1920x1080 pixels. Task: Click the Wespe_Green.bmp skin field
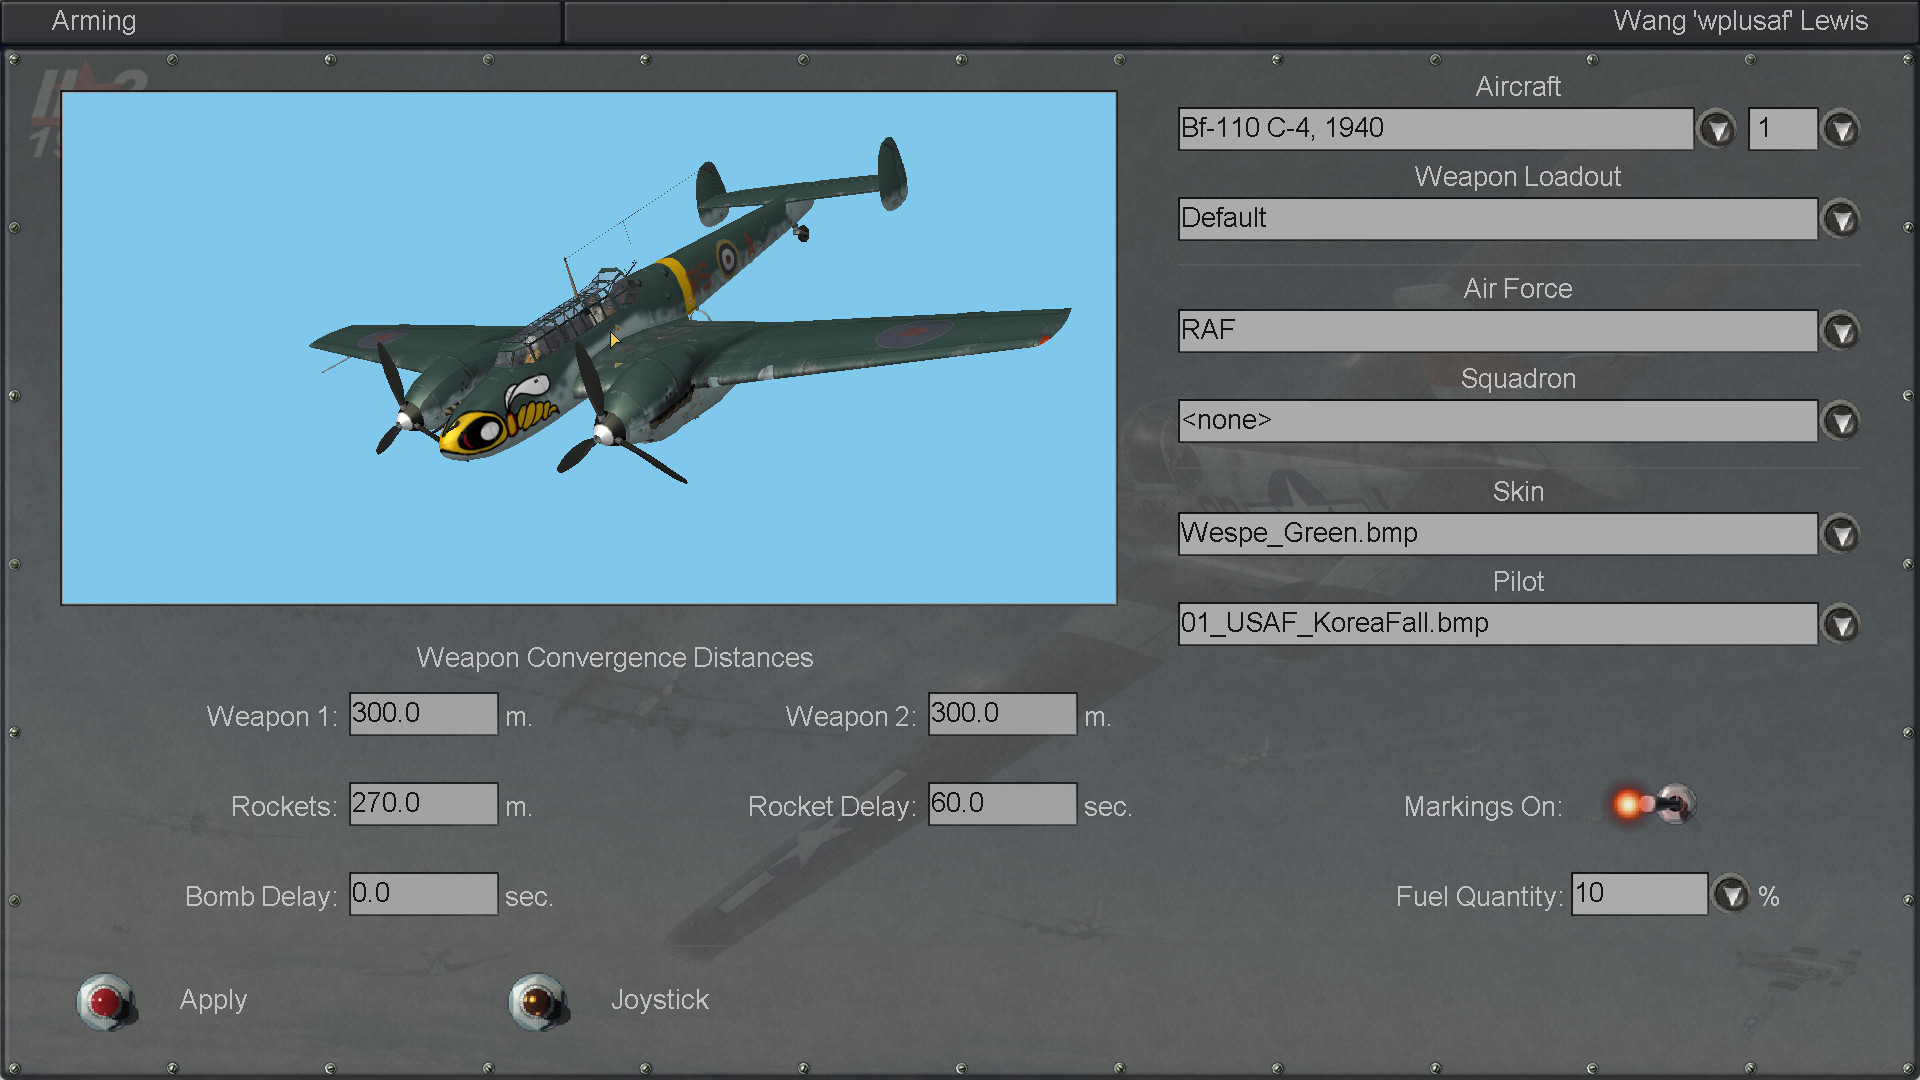1497,534
